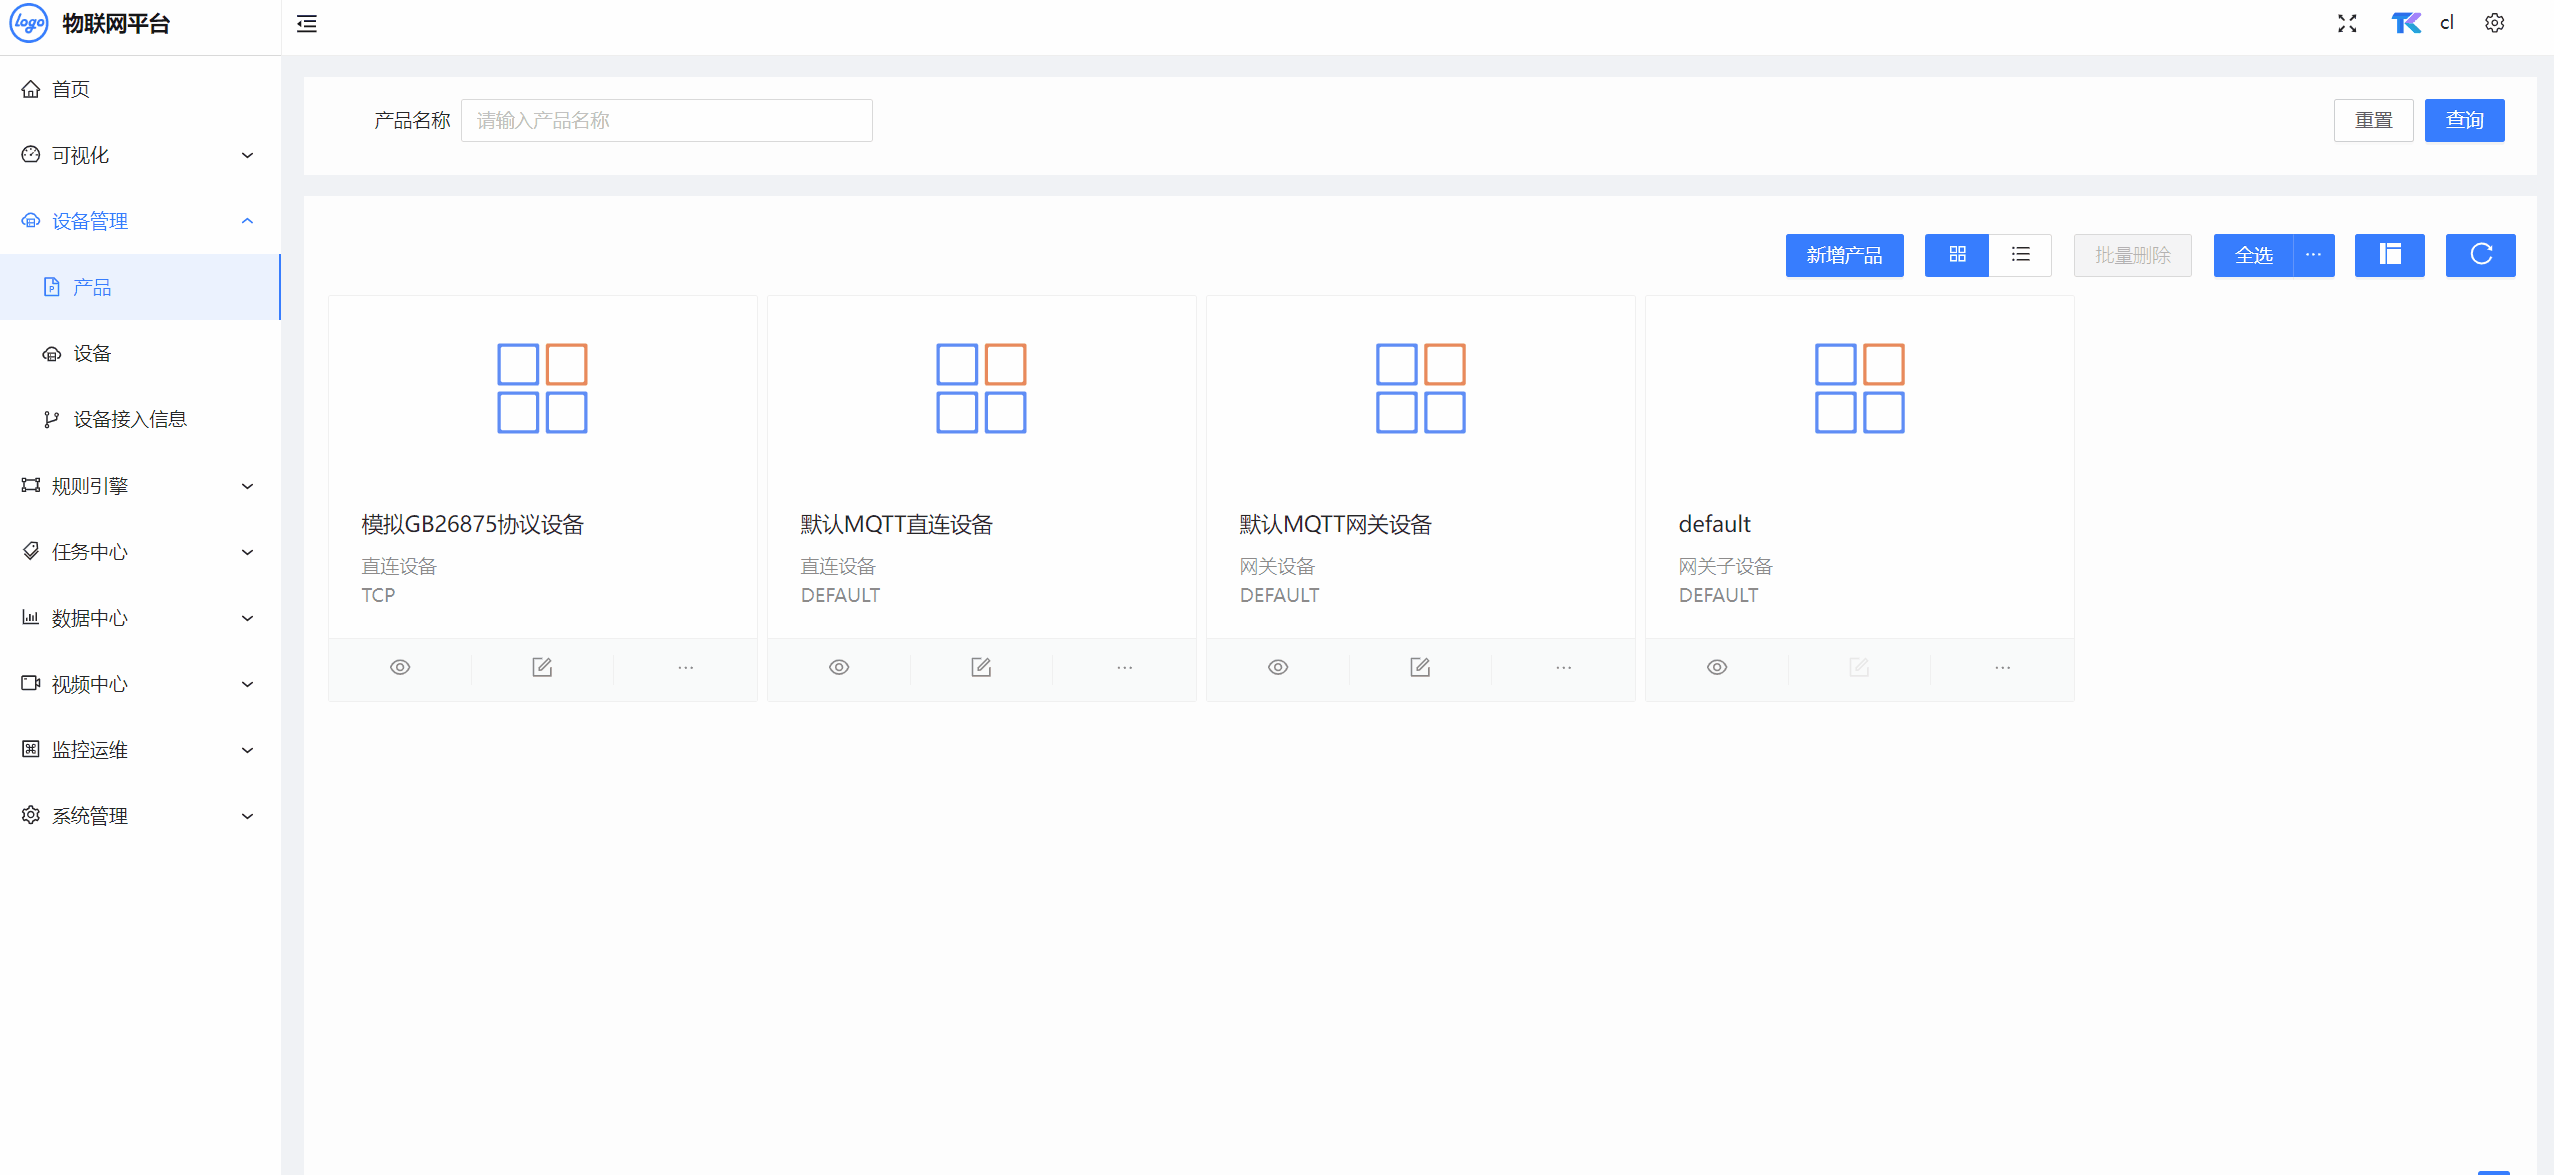Collapse the sidebar with the hamburger icon
The width and height of the screenshot is (2554, 1175).
point(307,24)
